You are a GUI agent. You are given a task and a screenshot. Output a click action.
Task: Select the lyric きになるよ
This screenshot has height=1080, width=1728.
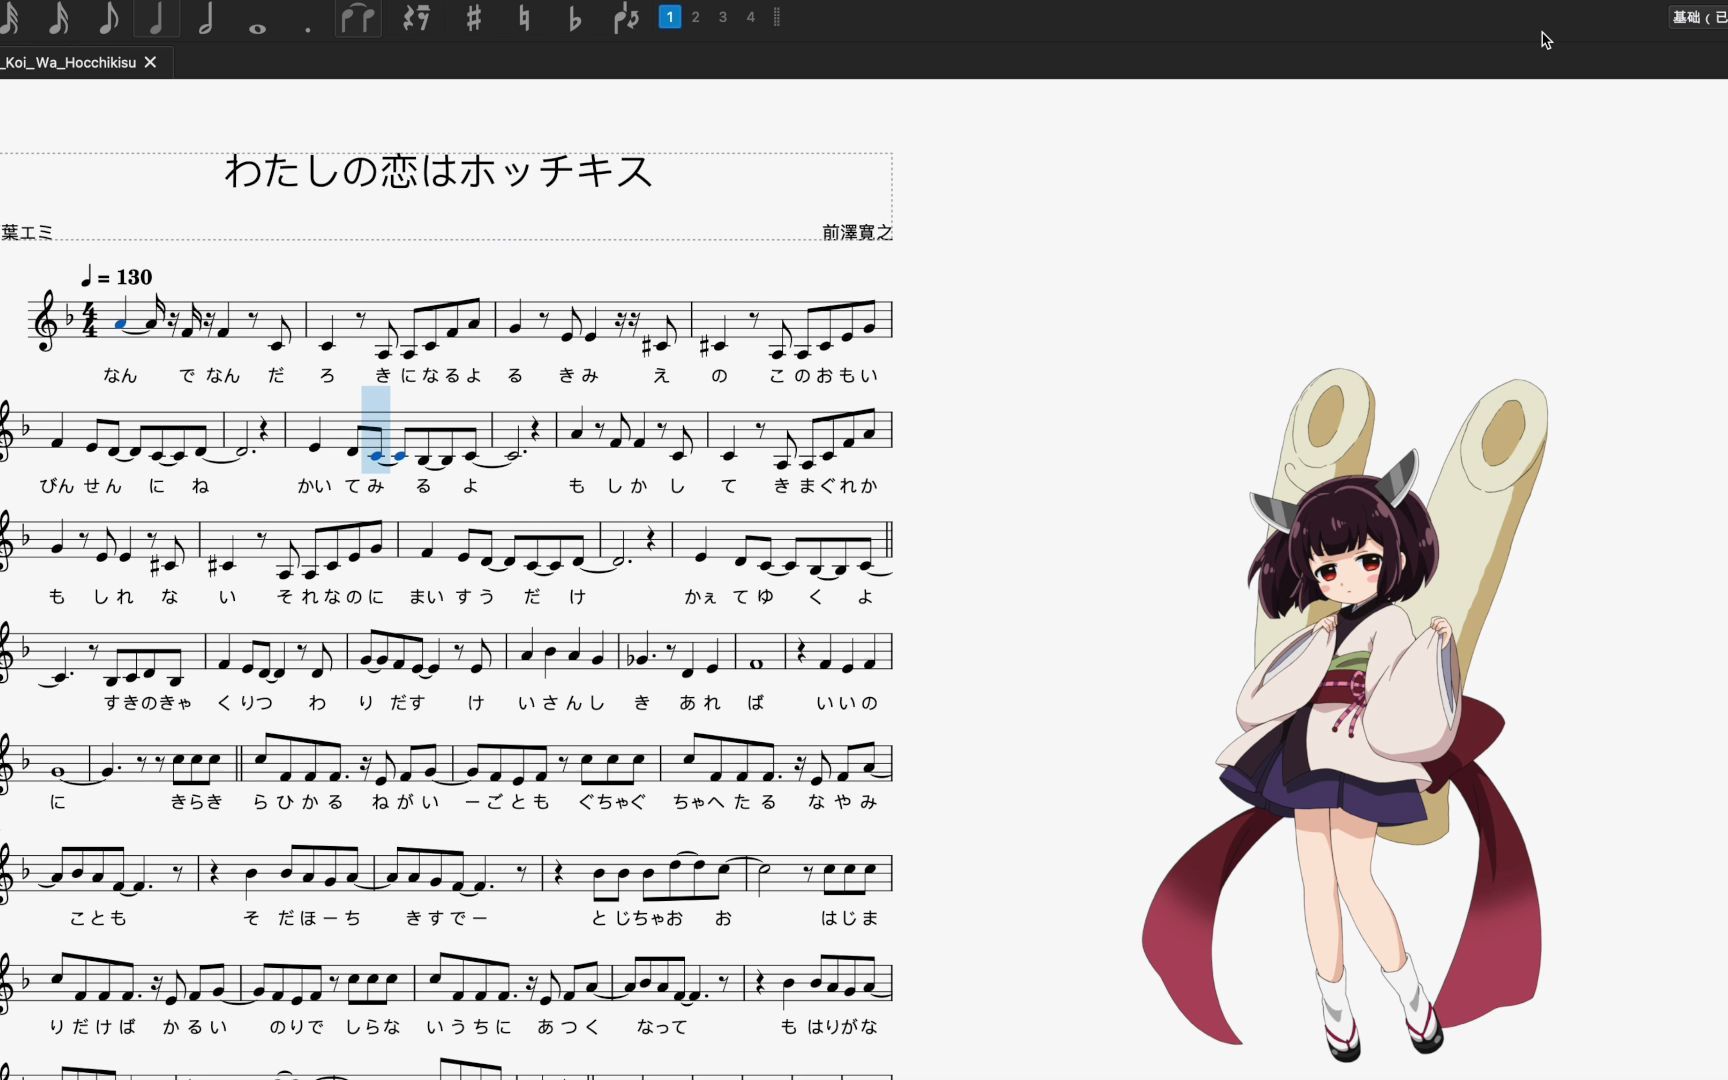click(x=428, y=375)
